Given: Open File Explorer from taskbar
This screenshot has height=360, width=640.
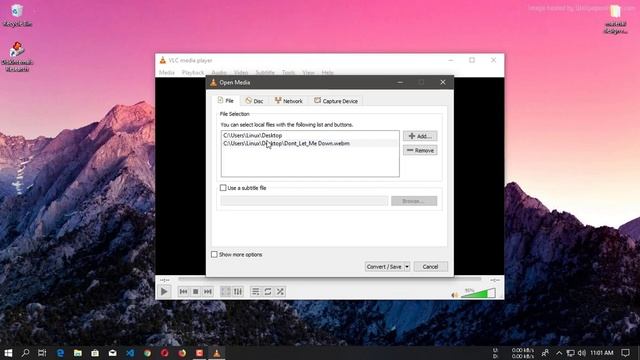Looking at the screenshot, I should [78, 353].
